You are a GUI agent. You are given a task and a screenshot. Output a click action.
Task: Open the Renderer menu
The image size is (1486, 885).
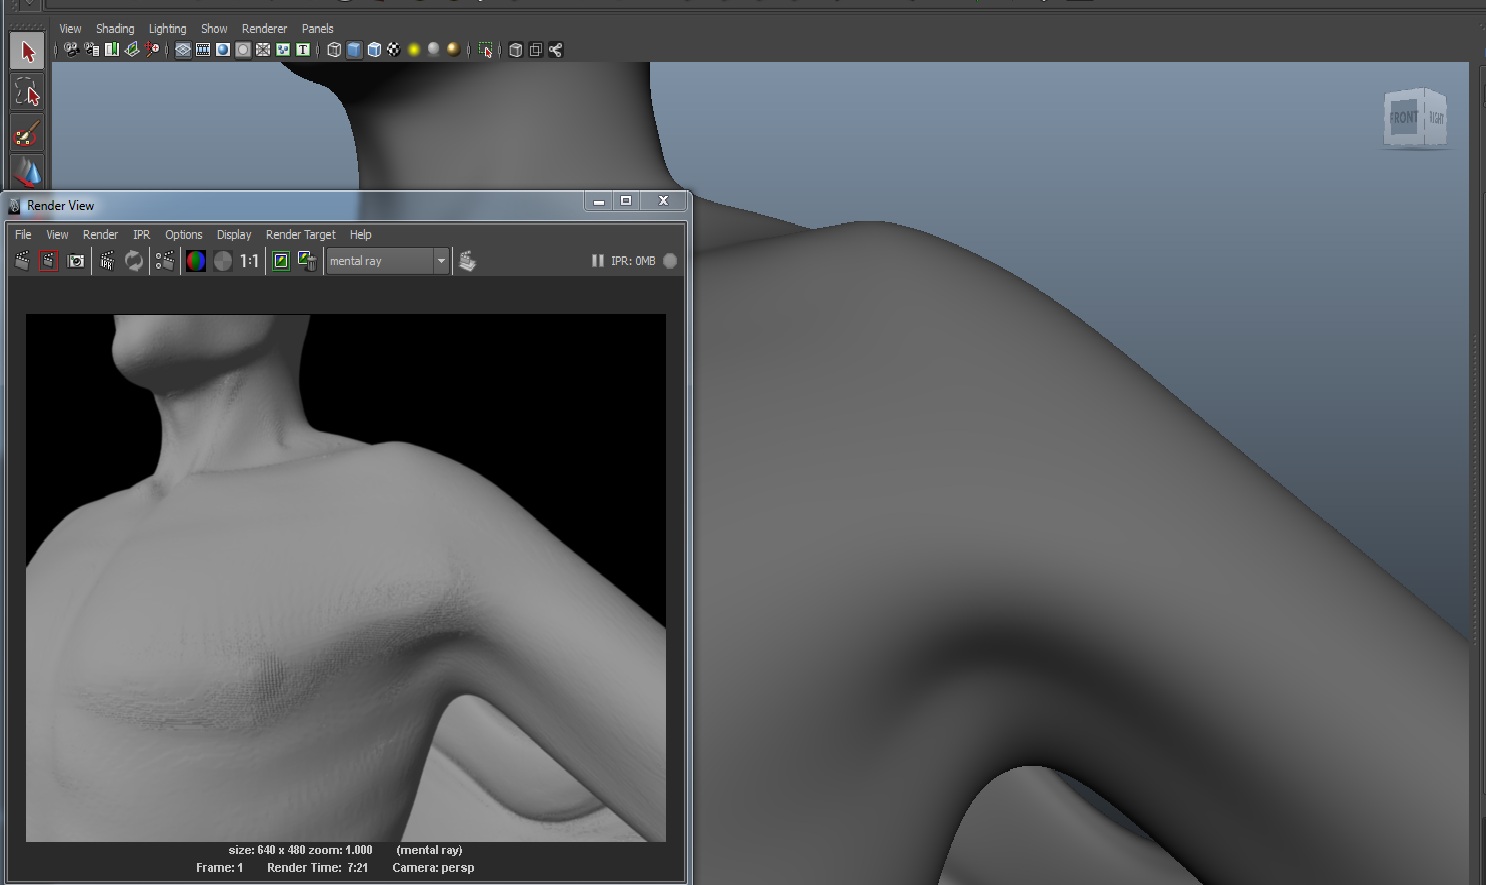264,29
